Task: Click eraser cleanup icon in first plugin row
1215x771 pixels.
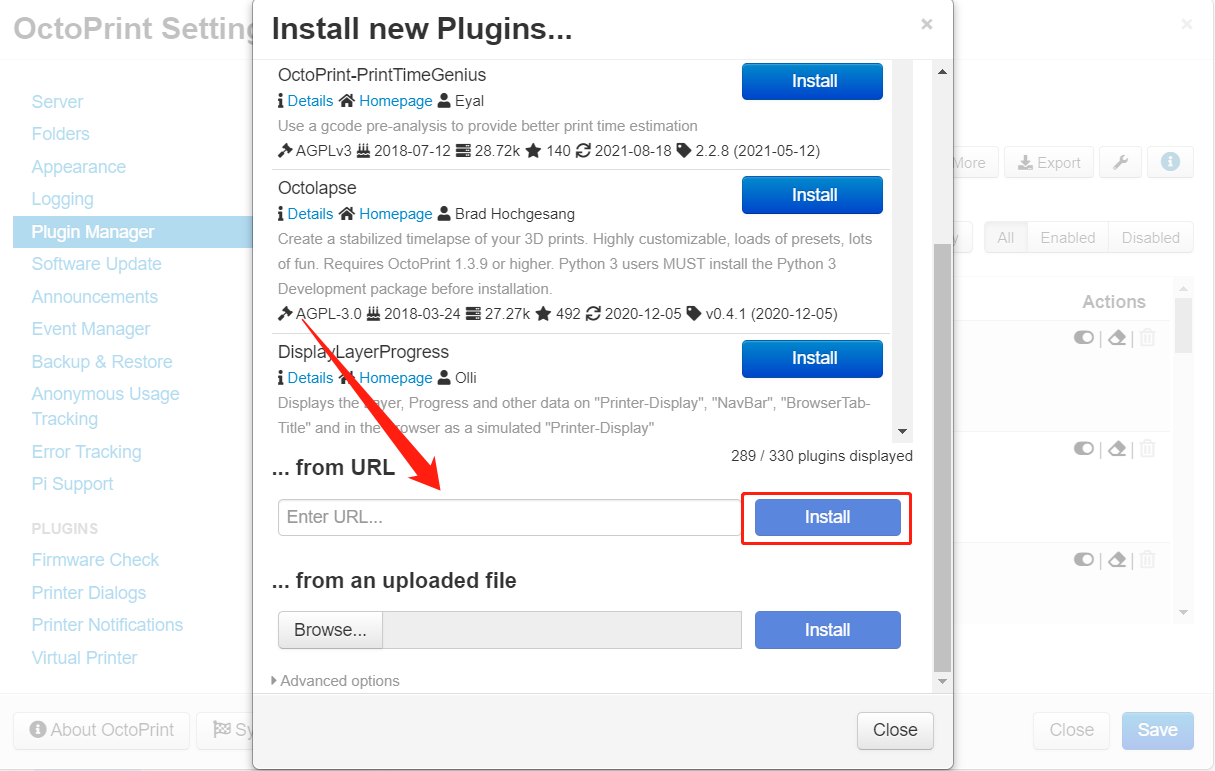Action: (1118, 338)
